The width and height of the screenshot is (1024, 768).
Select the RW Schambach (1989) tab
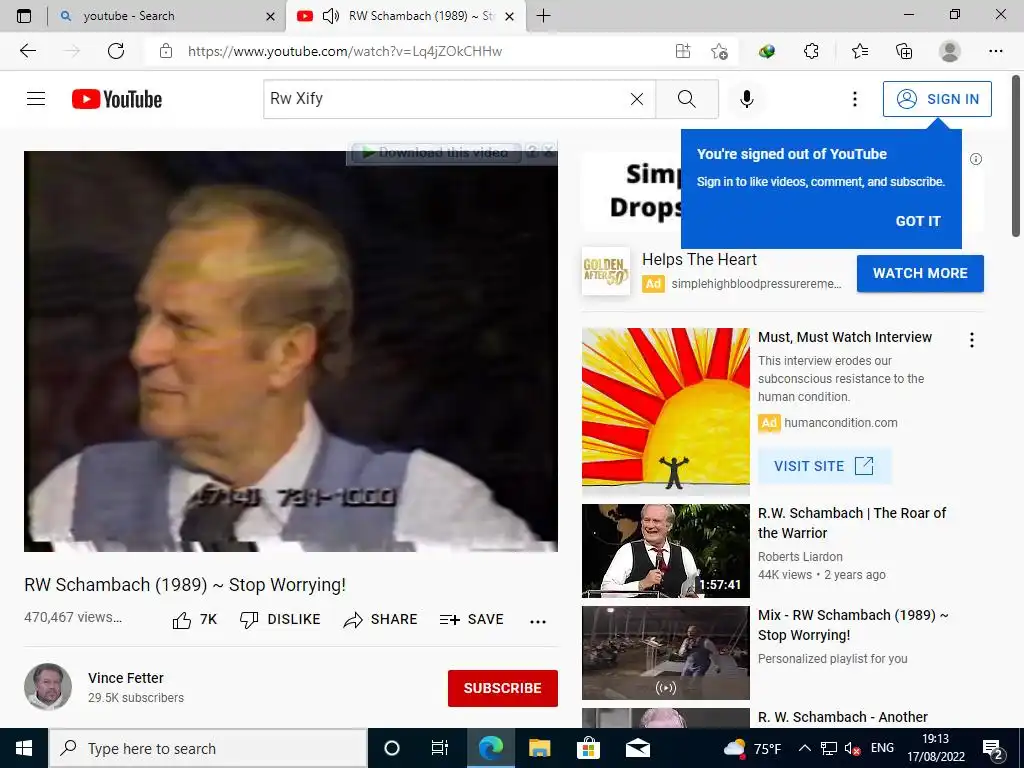405,16
